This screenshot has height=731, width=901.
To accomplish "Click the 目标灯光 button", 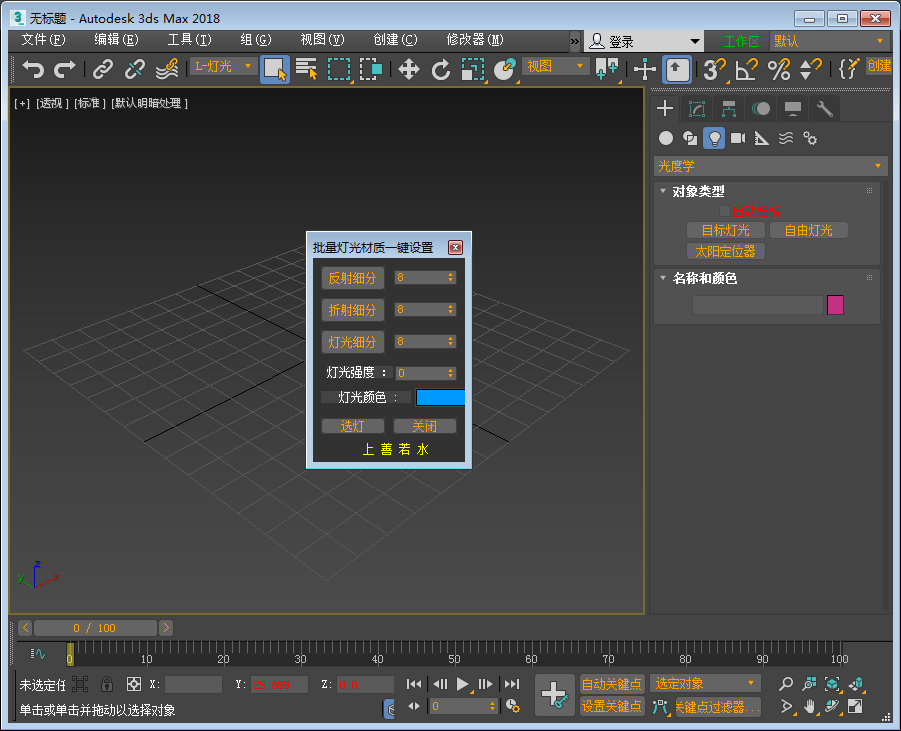I will pyautogui.click(x=725, y=230).
